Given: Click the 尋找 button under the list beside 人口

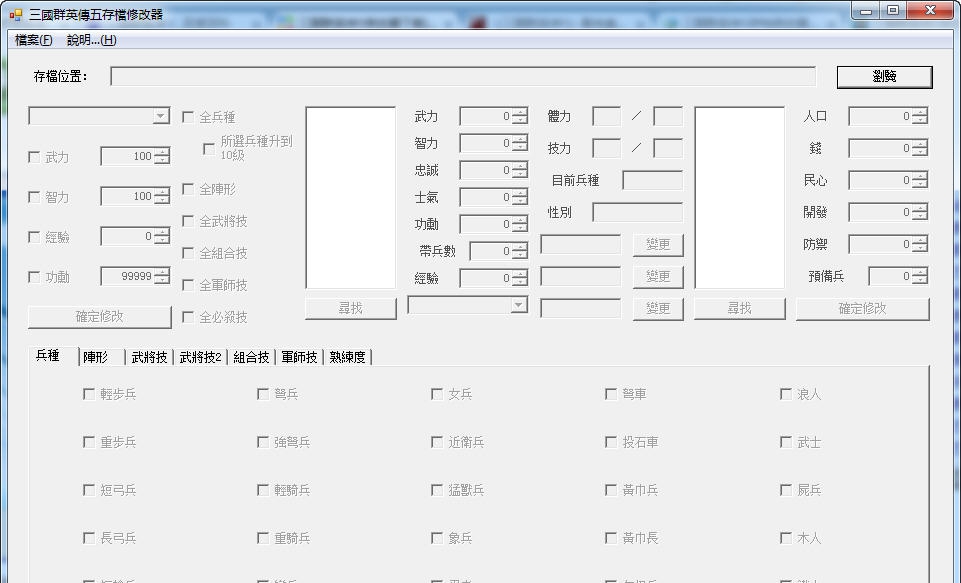Looking at the screenshot, I should [x=739, y=308].
